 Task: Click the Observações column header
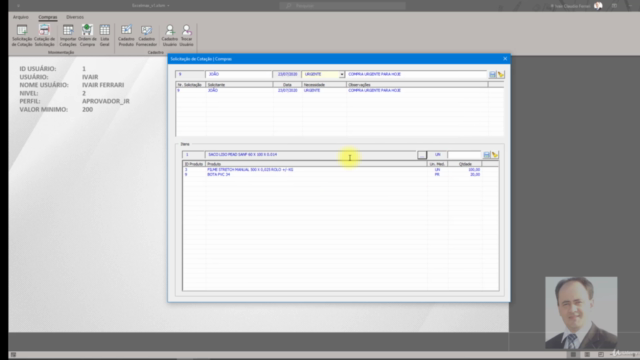tap(417, 84)
